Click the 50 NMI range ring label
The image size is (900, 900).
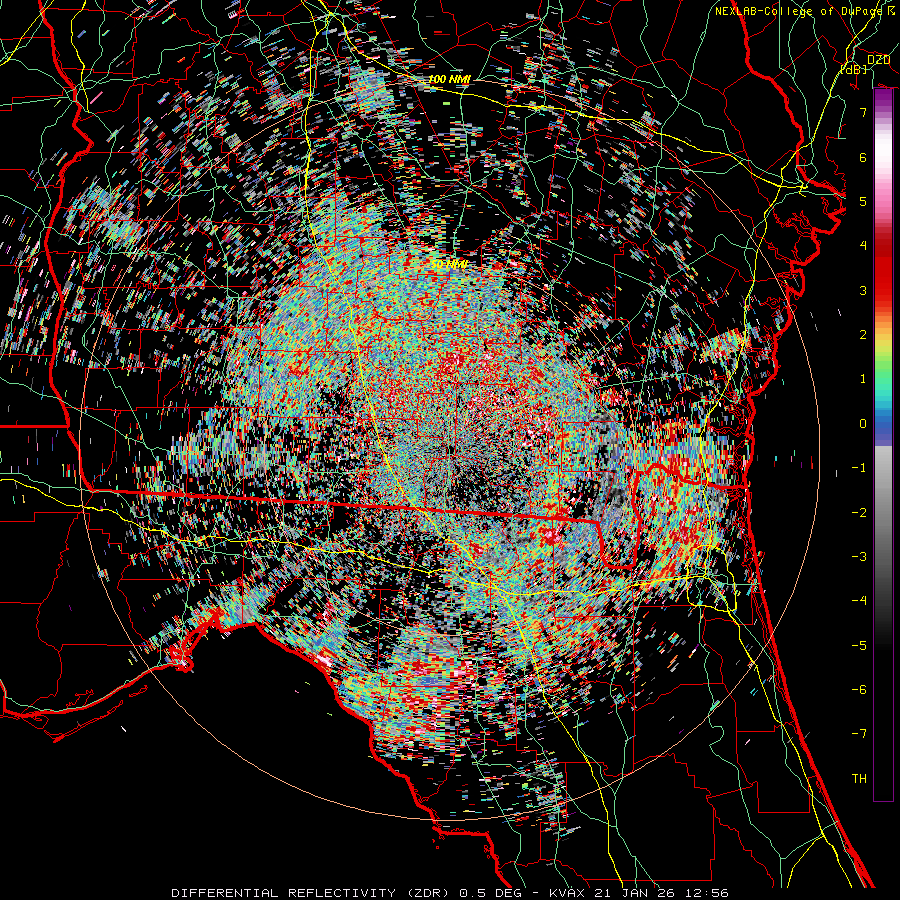[448, 265]
